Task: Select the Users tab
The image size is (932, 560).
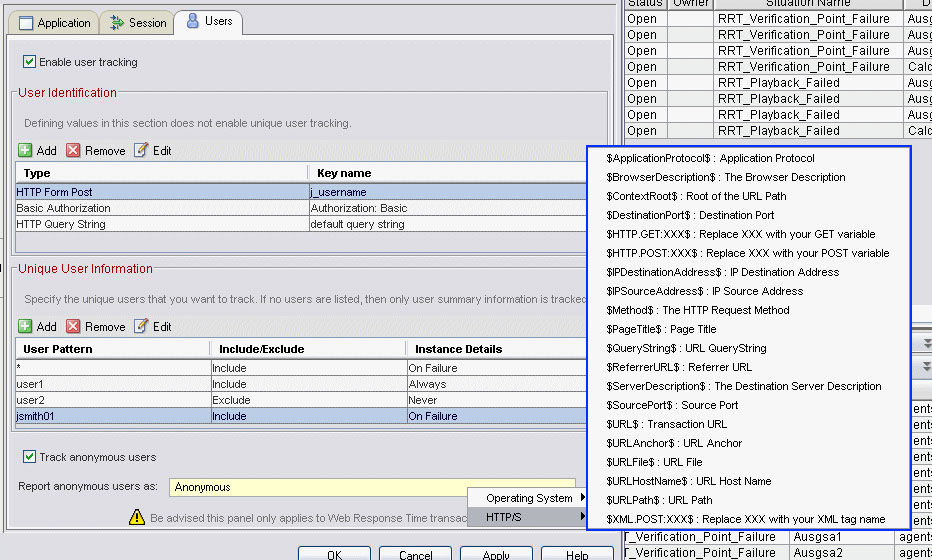Action: click(209, 21)
